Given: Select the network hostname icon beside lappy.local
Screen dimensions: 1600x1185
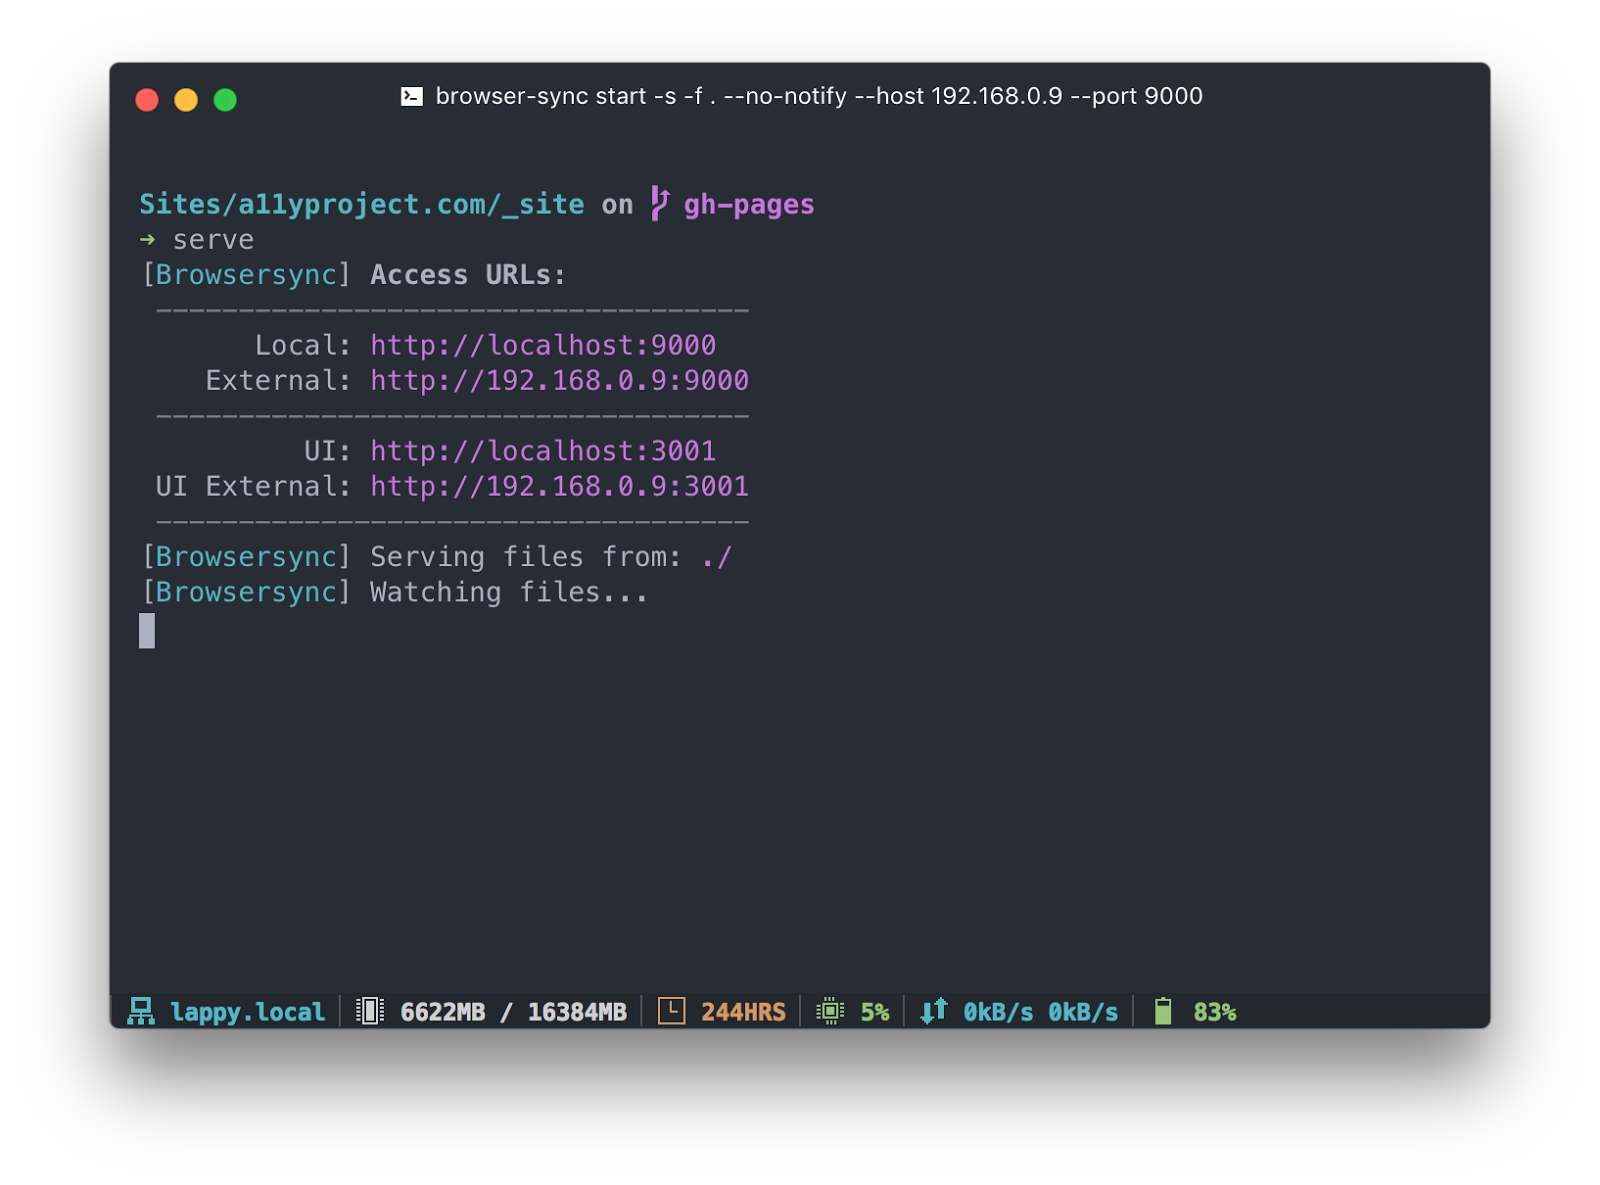Looking at the screenshot, I should (141, 1011).
